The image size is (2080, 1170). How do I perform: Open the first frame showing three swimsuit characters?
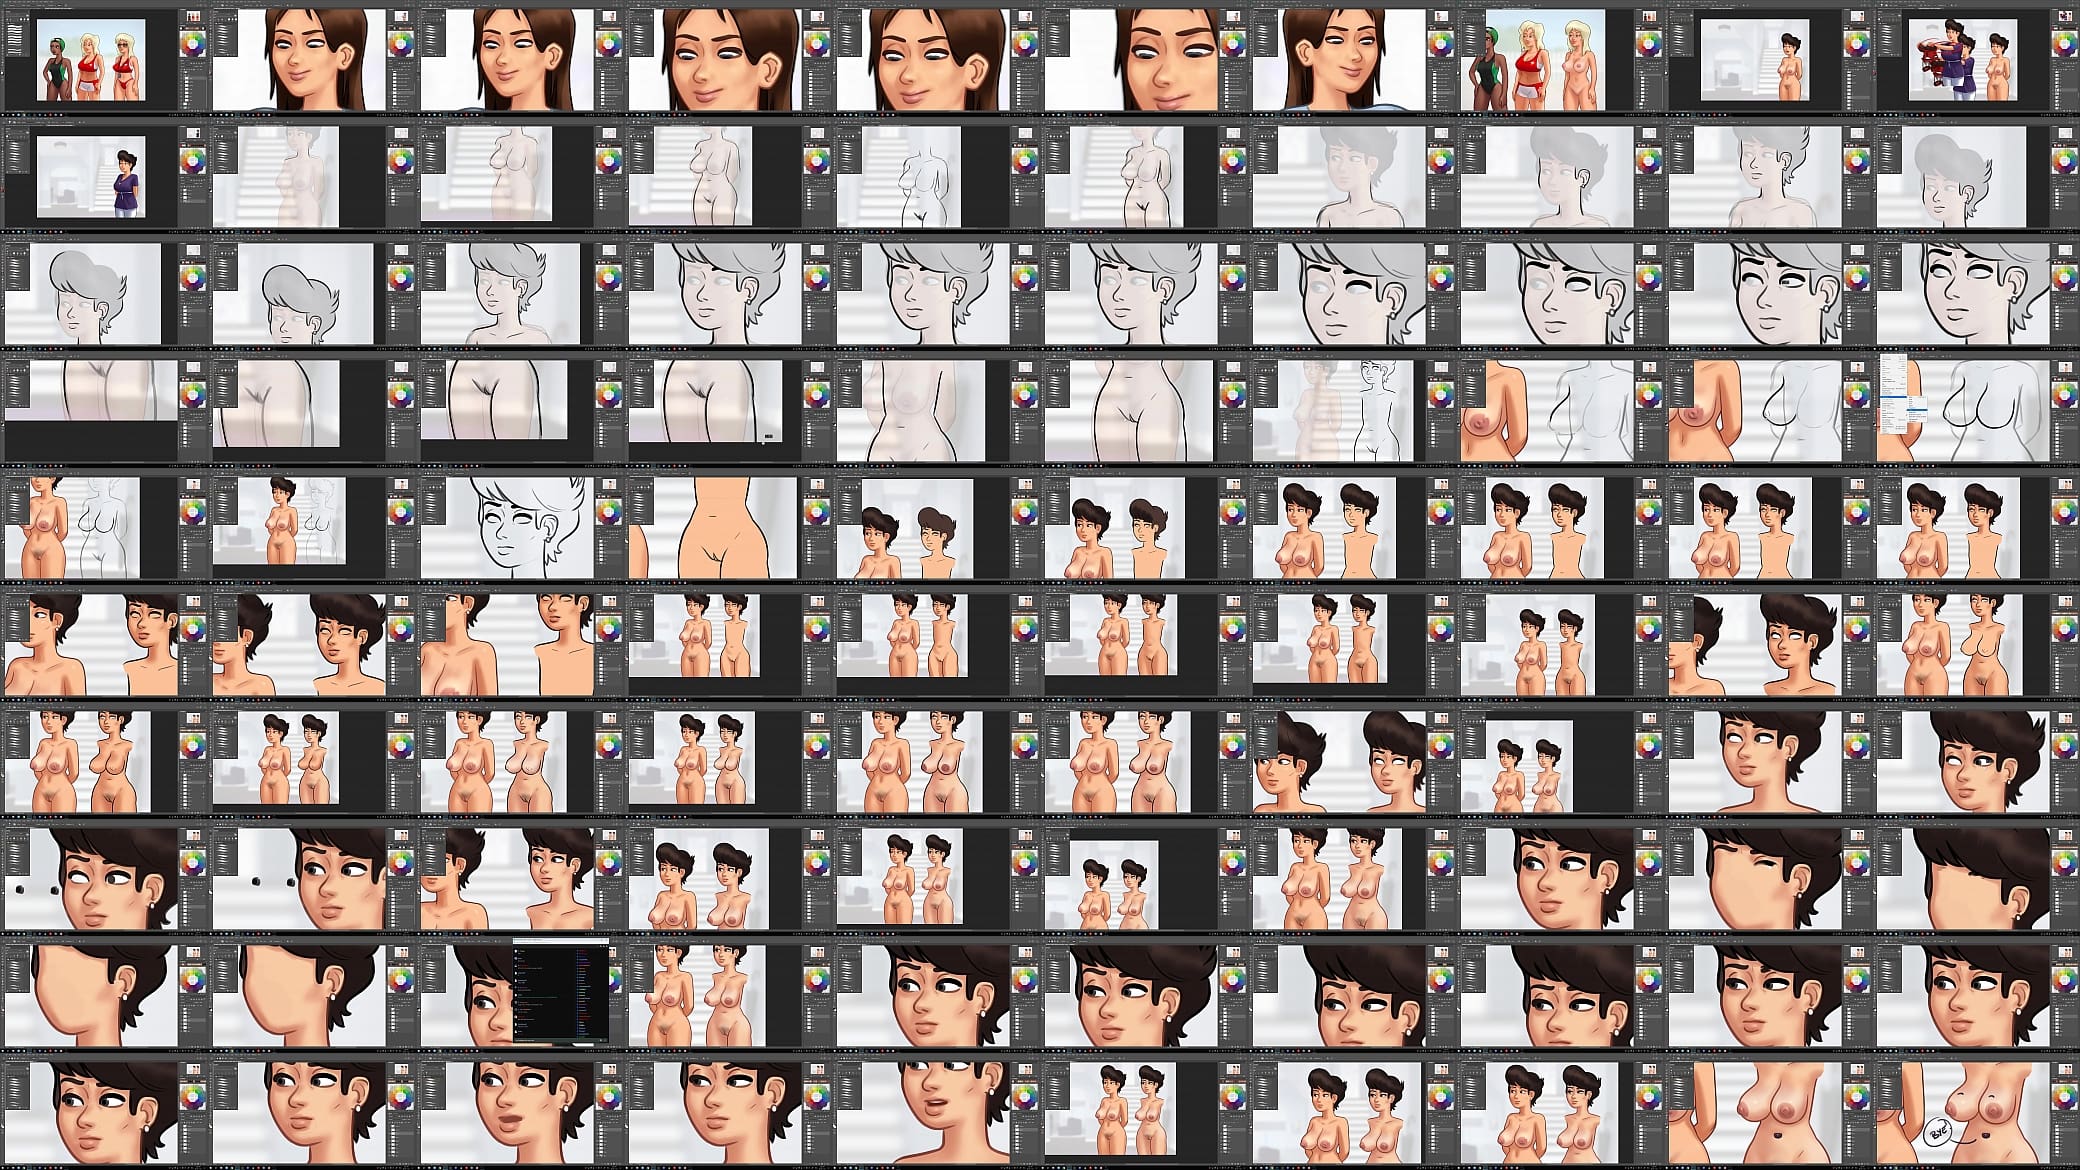[x=104, y=60]
